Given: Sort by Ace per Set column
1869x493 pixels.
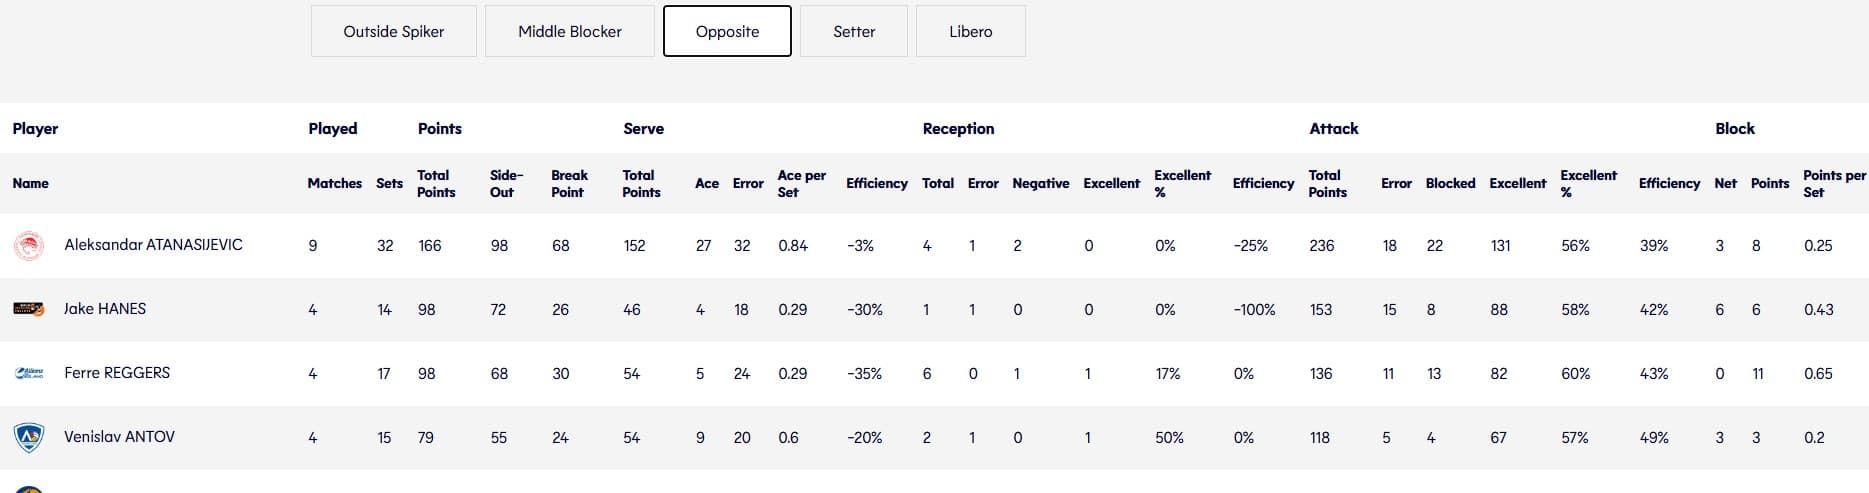Looking at the screenshot, I should 801,183.
